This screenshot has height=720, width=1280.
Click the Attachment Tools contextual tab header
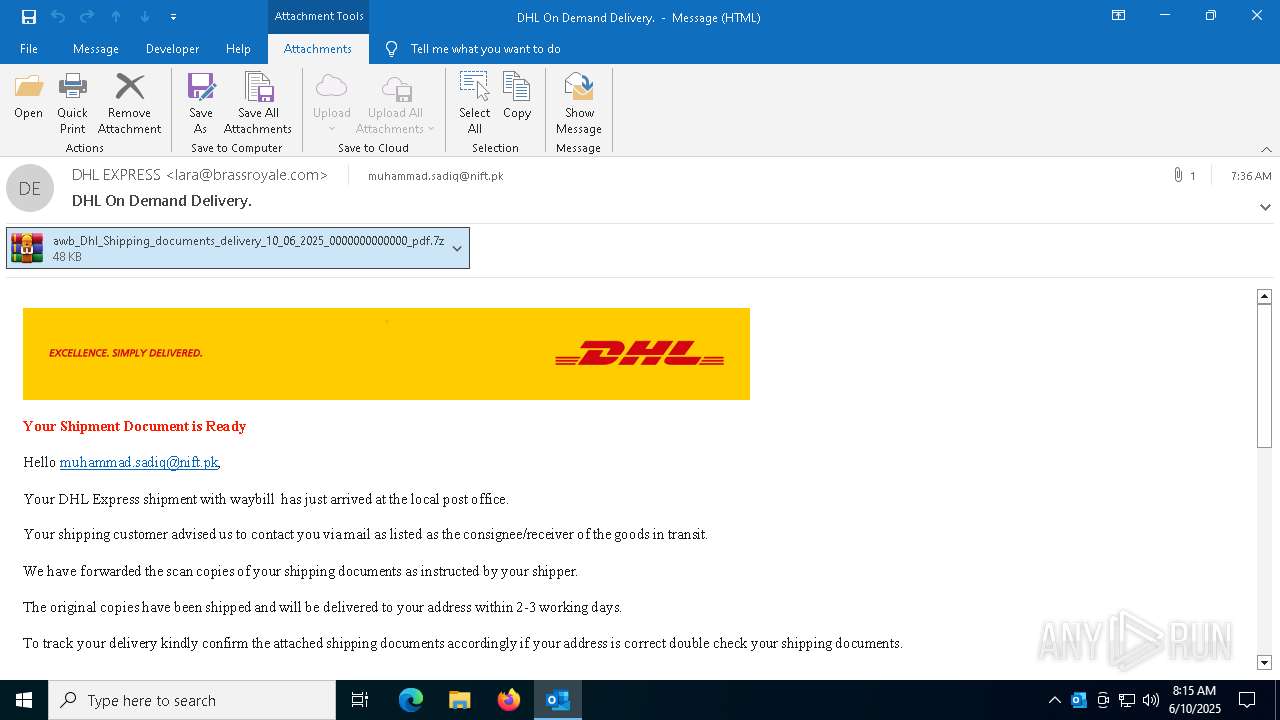[x=319, y=16]
